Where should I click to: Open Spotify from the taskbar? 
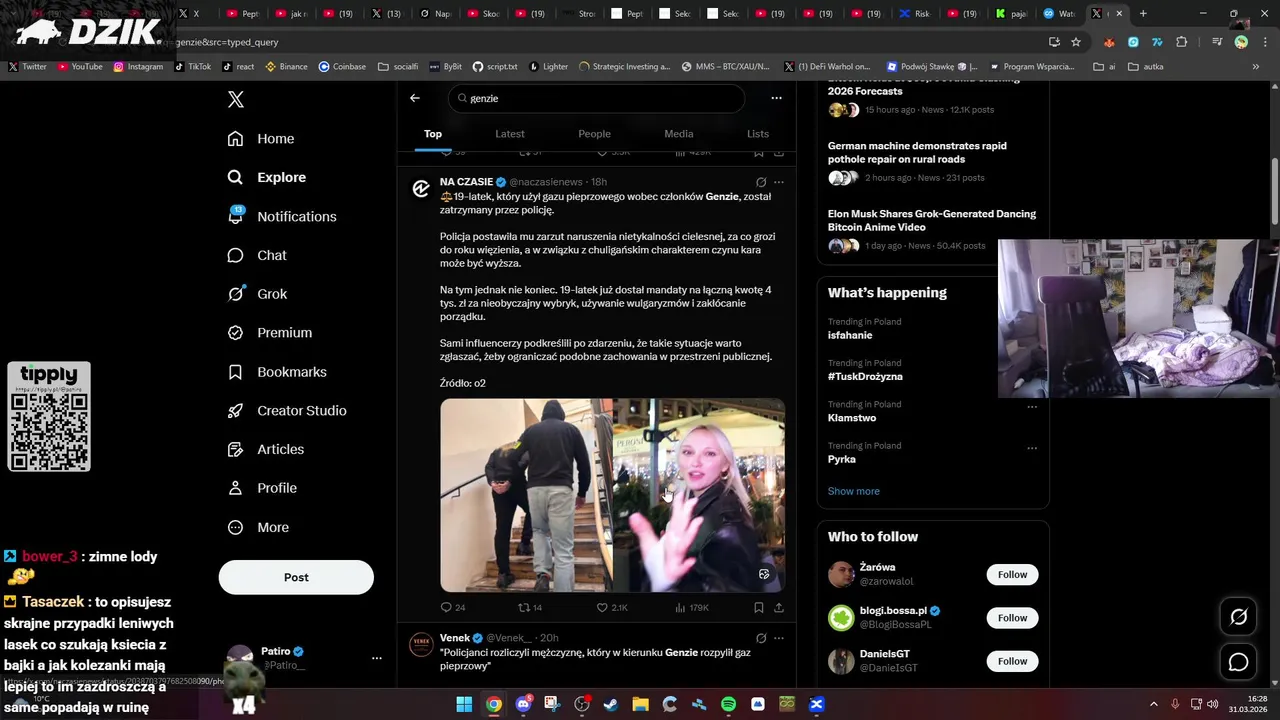tap(728, 704)
